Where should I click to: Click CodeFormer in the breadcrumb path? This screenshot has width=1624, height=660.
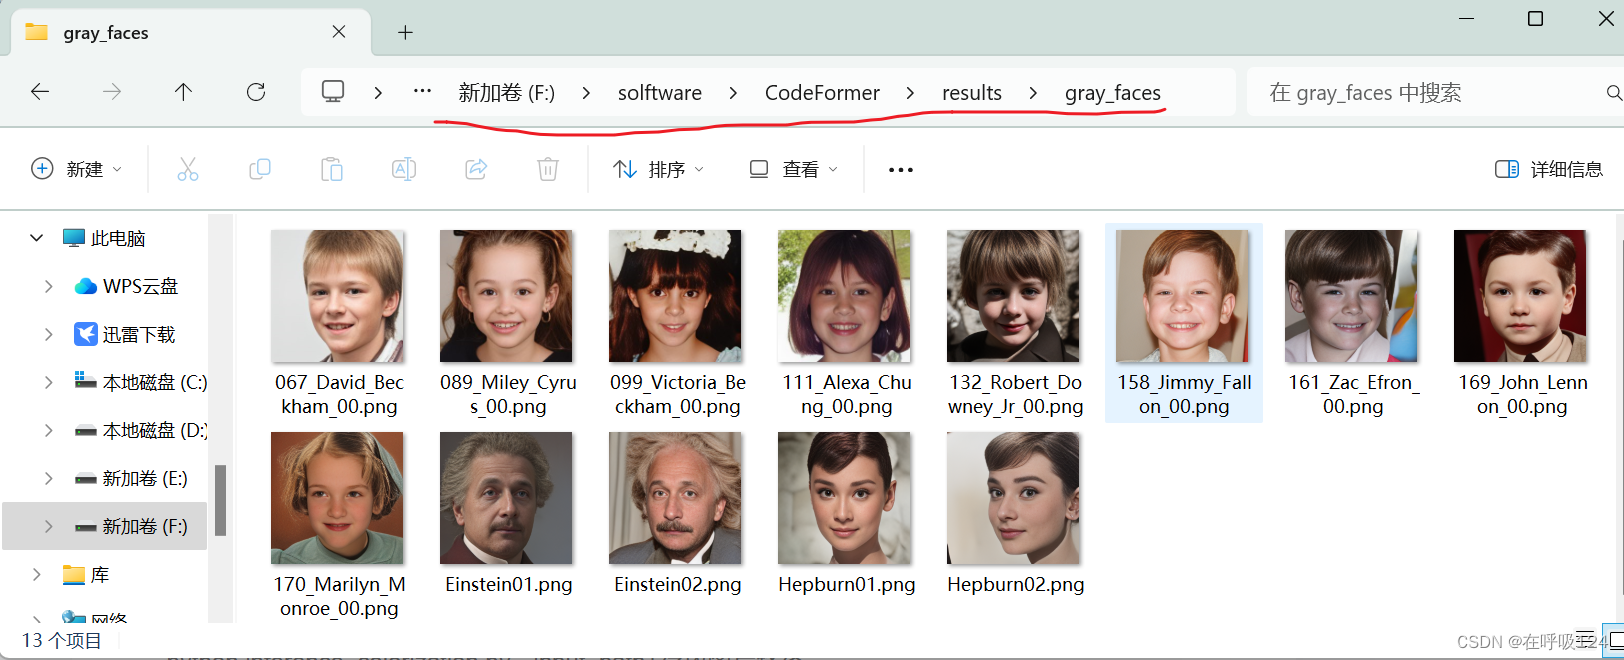822,93
